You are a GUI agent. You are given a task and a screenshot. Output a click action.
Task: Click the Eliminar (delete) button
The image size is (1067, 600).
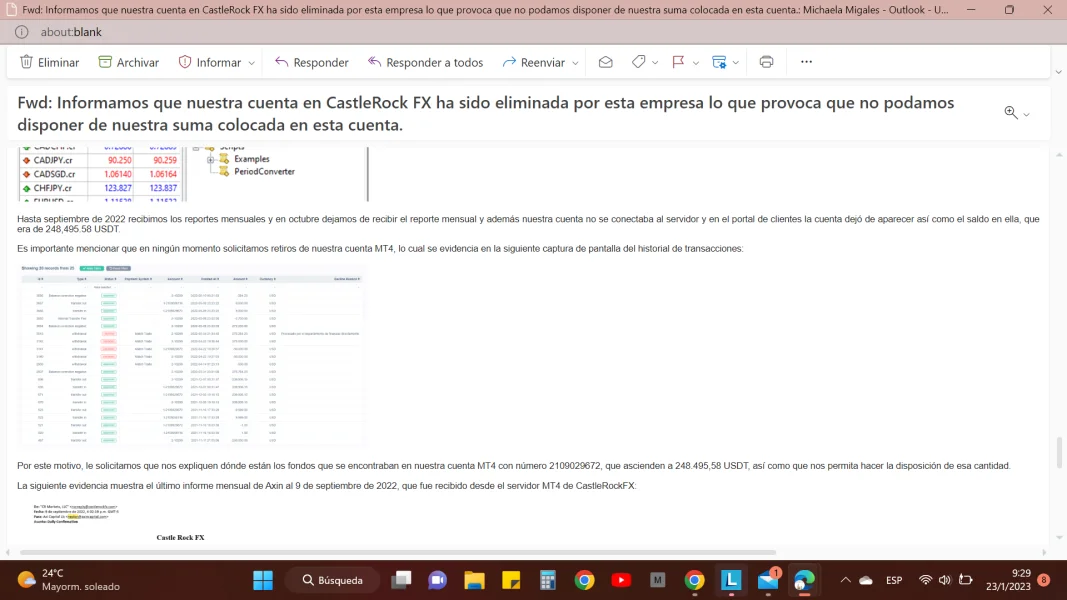[x=50, y=62]
